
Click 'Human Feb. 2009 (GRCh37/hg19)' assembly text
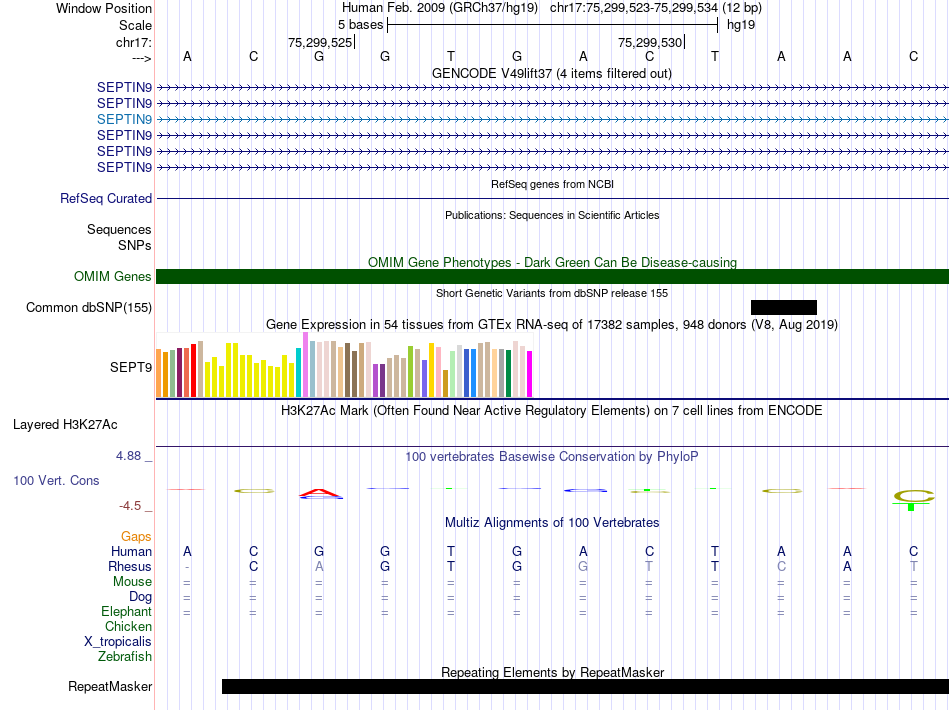click(440, 8)
